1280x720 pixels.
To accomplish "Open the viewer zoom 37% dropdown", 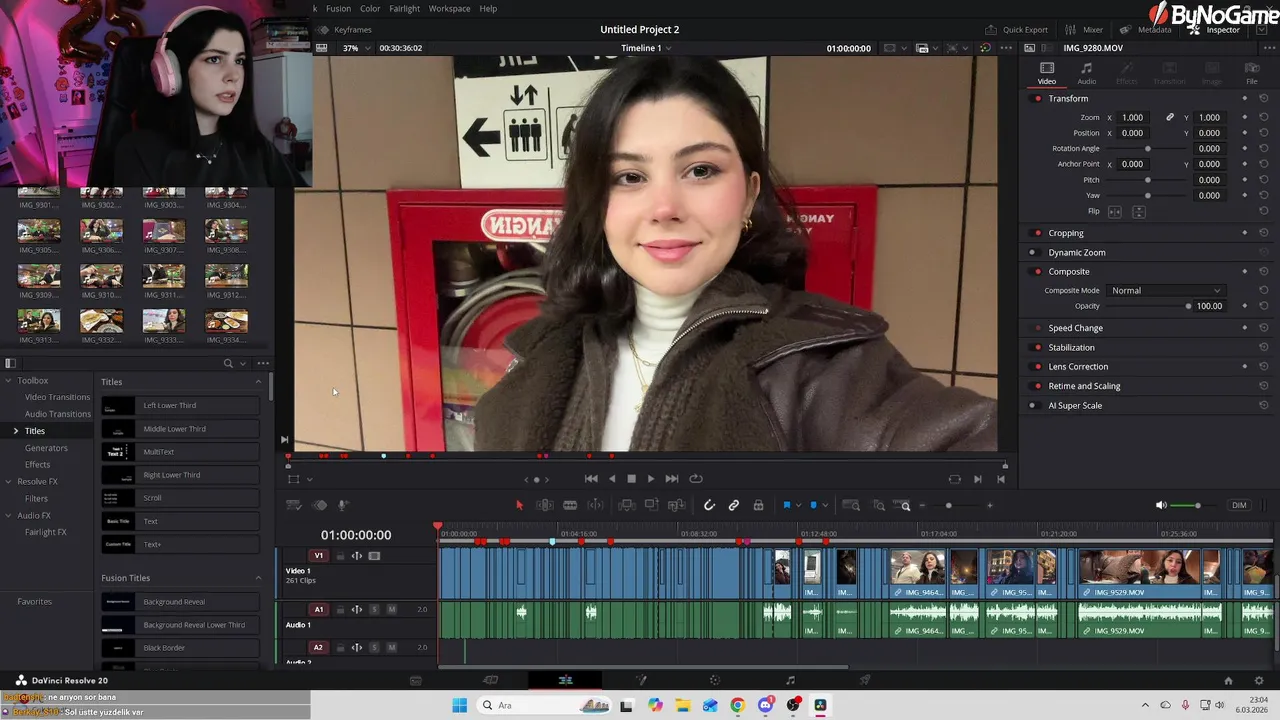I will click(x=355, y=48).
